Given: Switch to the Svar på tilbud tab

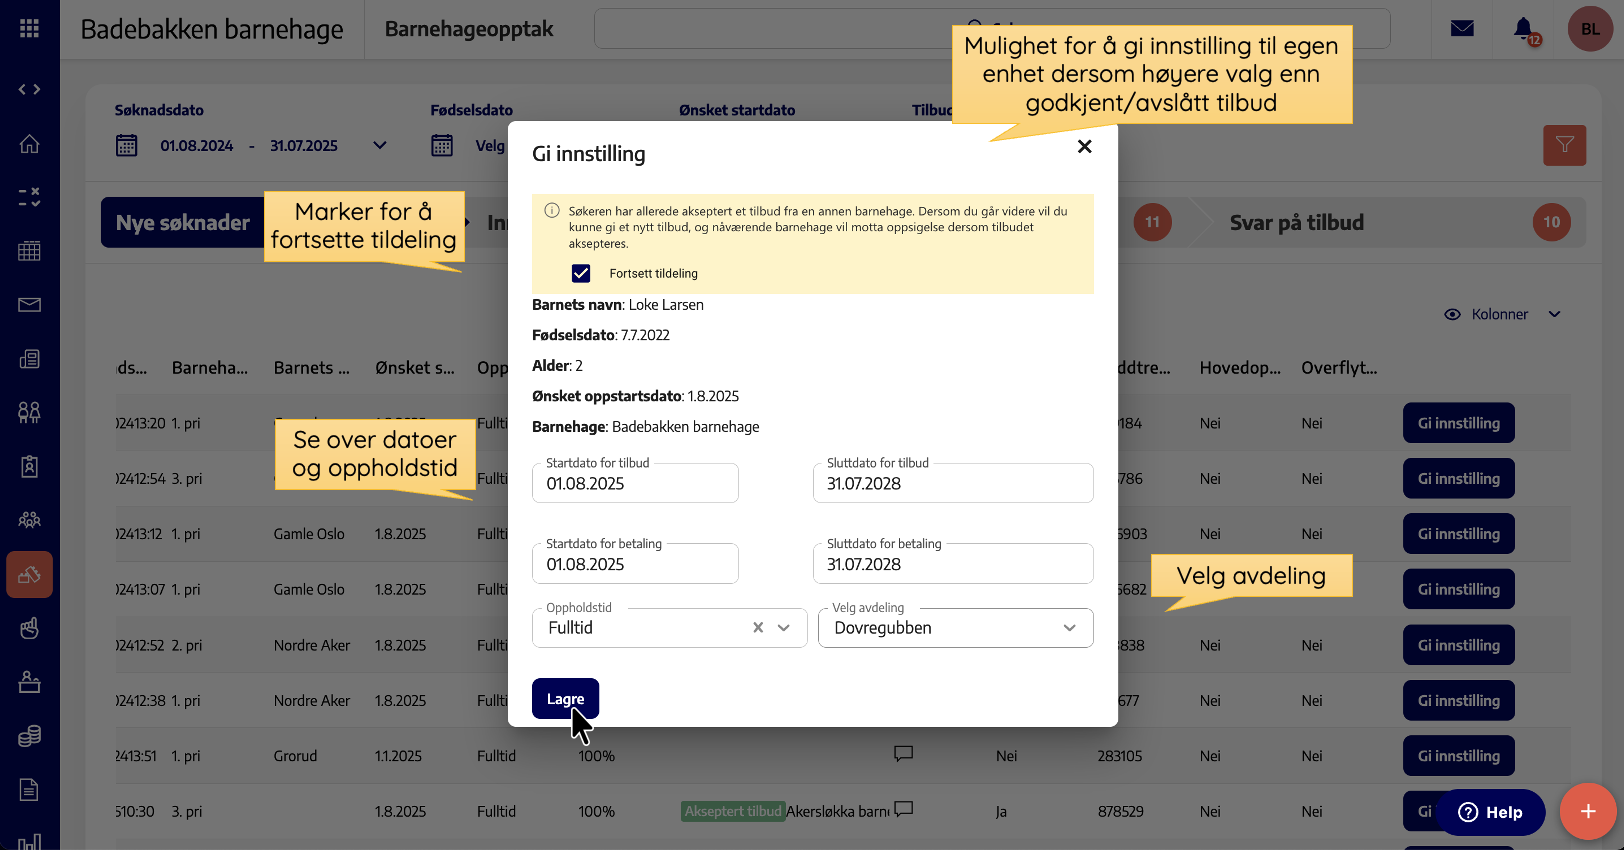Looking at the screenshot, I should pos(1296,223).
